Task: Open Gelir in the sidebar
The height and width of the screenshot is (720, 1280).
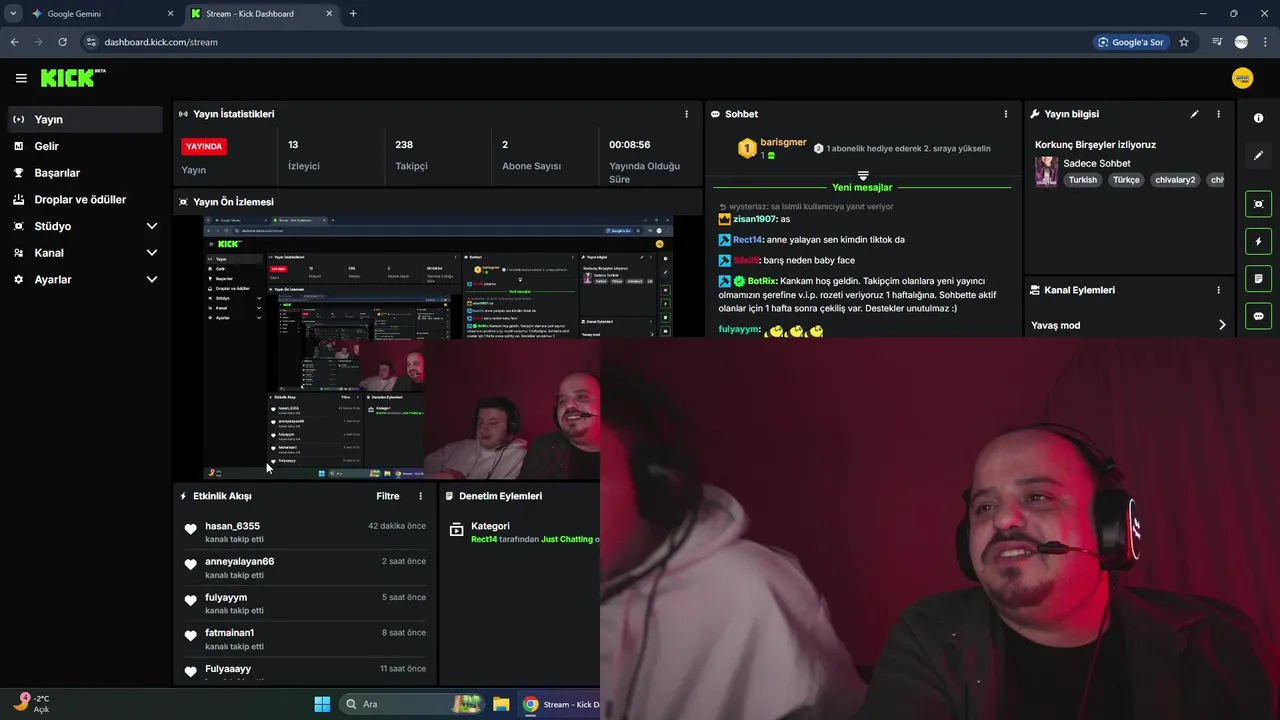Action: [x=85, y=146]
